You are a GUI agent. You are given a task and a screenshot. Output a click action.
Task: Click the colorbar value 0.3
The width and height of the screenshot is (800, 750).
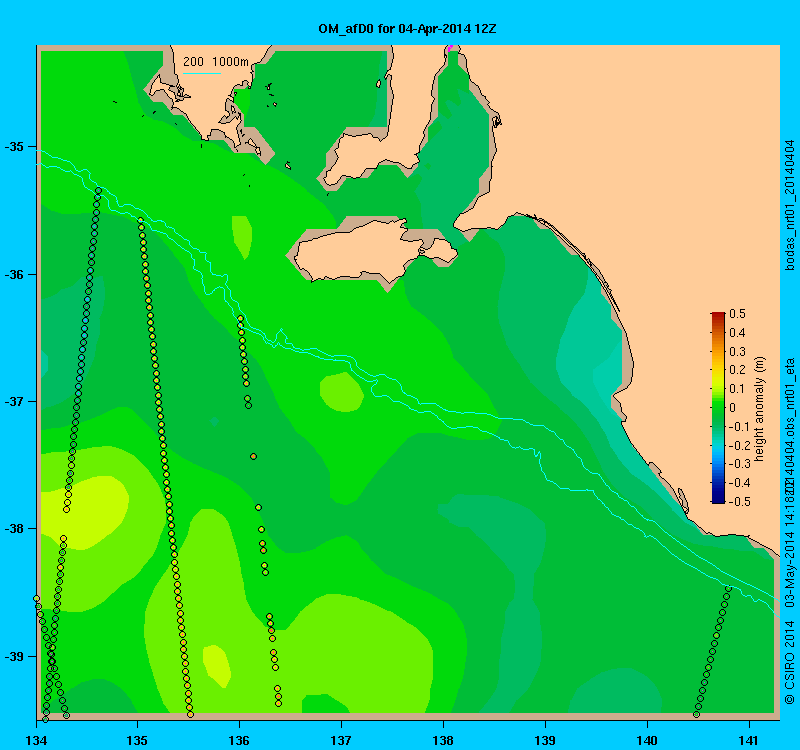click(x=737, y=352)
